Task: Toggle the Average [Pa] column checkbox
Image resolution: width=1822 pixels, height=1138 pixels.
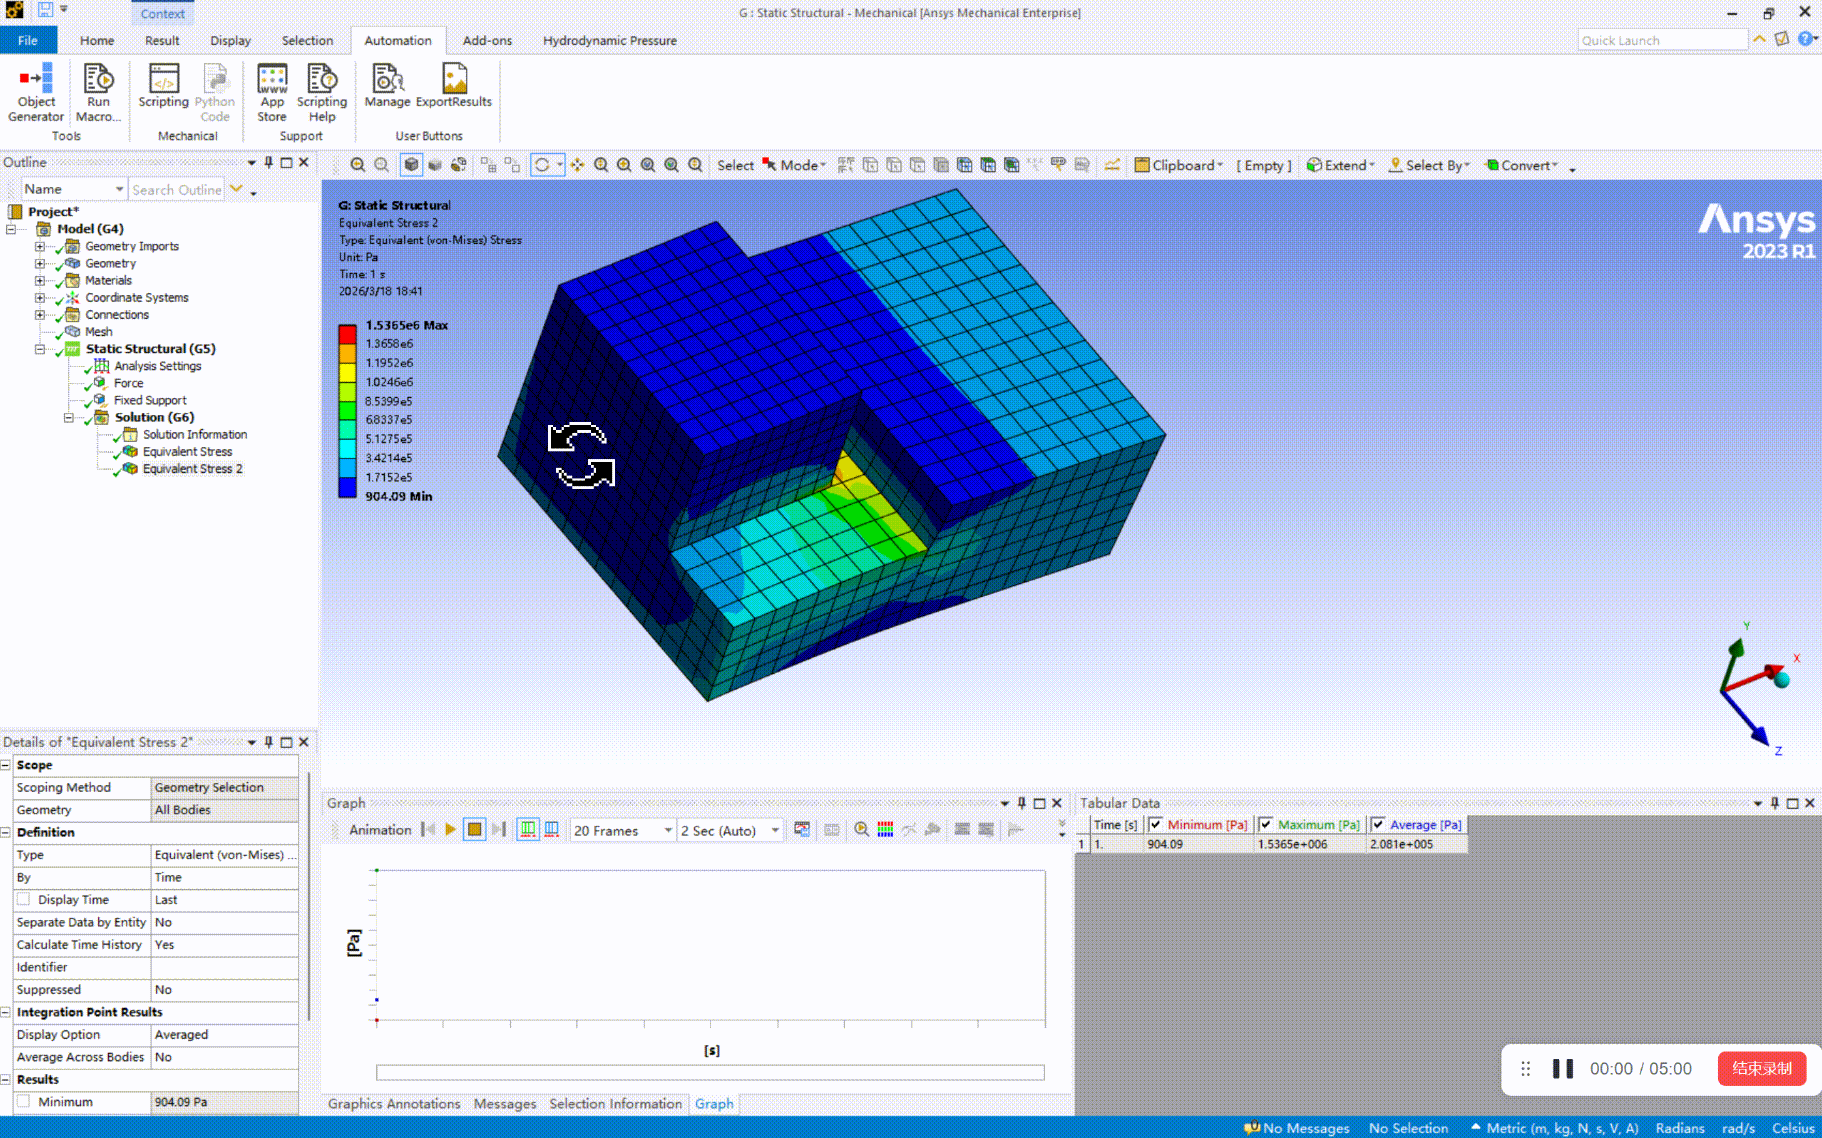Action: (x=1378, y=825)
